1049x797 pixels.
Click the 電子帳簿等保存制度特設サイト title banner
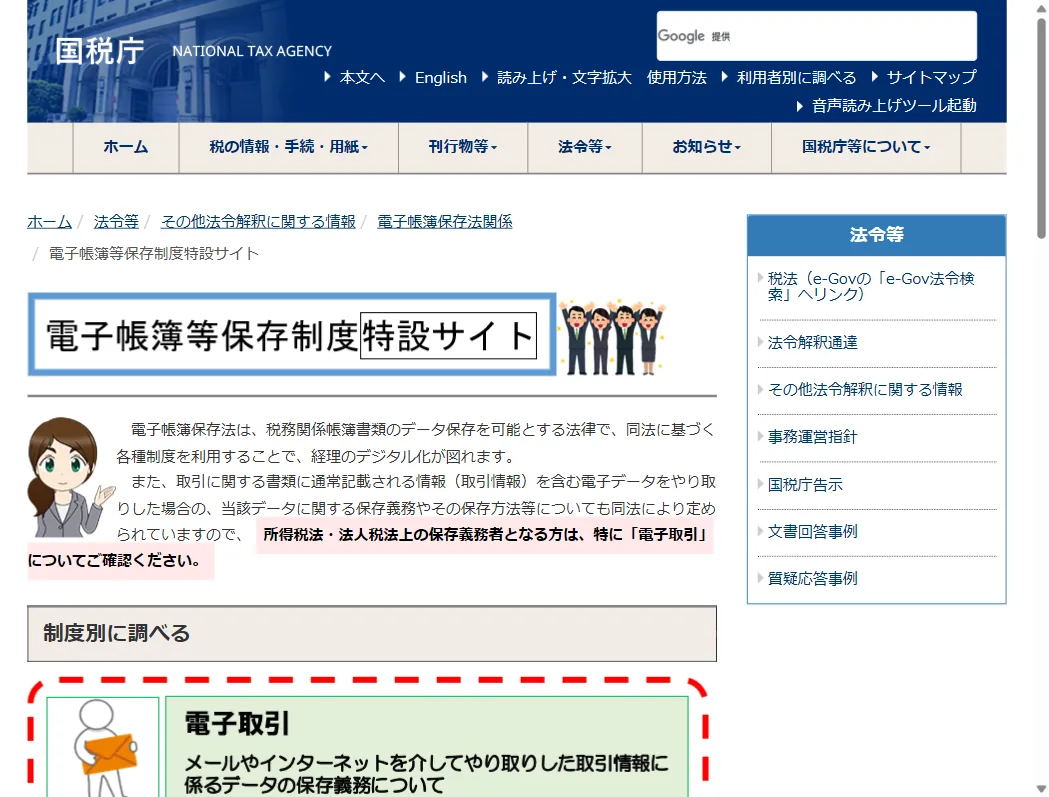pos(292,335)
